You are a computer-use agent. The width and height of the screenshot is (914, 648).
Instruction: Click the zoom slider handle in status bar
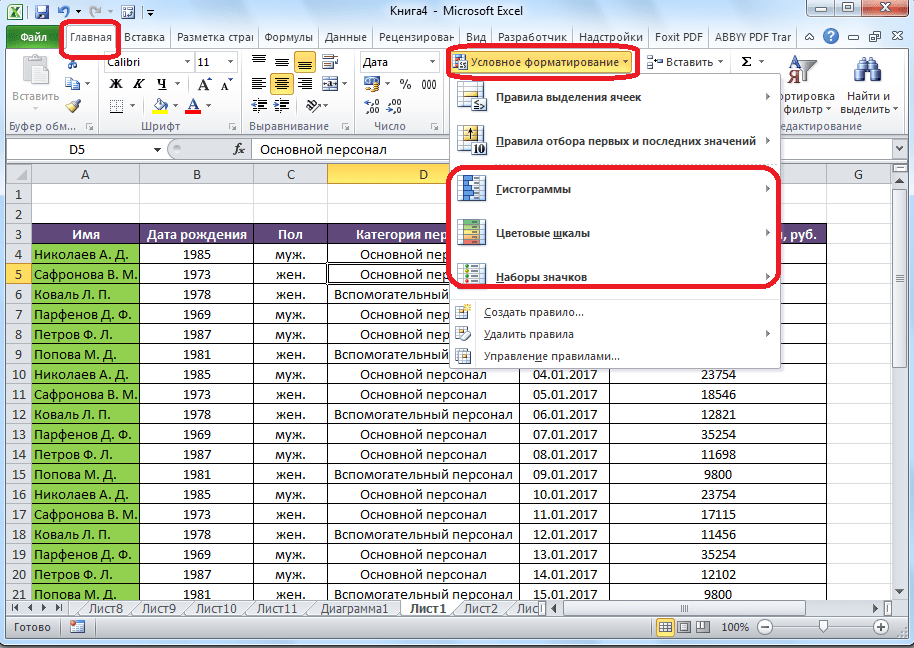(x=823, y=627)
